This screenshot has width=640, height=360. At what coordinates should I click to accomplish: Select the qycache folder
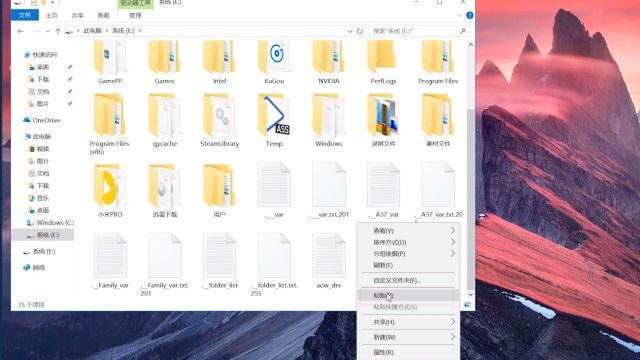click(164, 120)
